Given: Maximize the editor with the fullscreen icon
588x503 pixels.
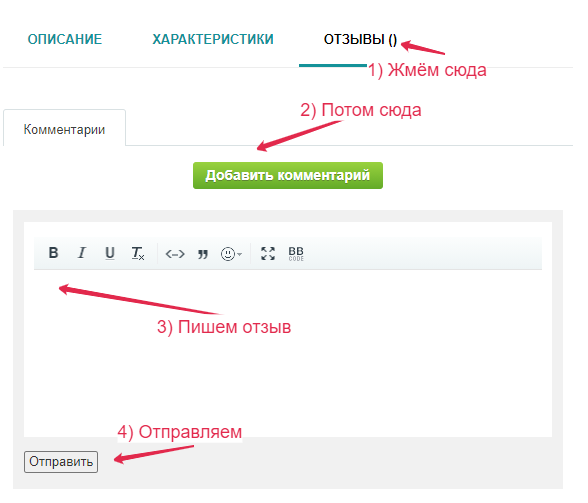Looking at the screenshot, I should point(268,254).
